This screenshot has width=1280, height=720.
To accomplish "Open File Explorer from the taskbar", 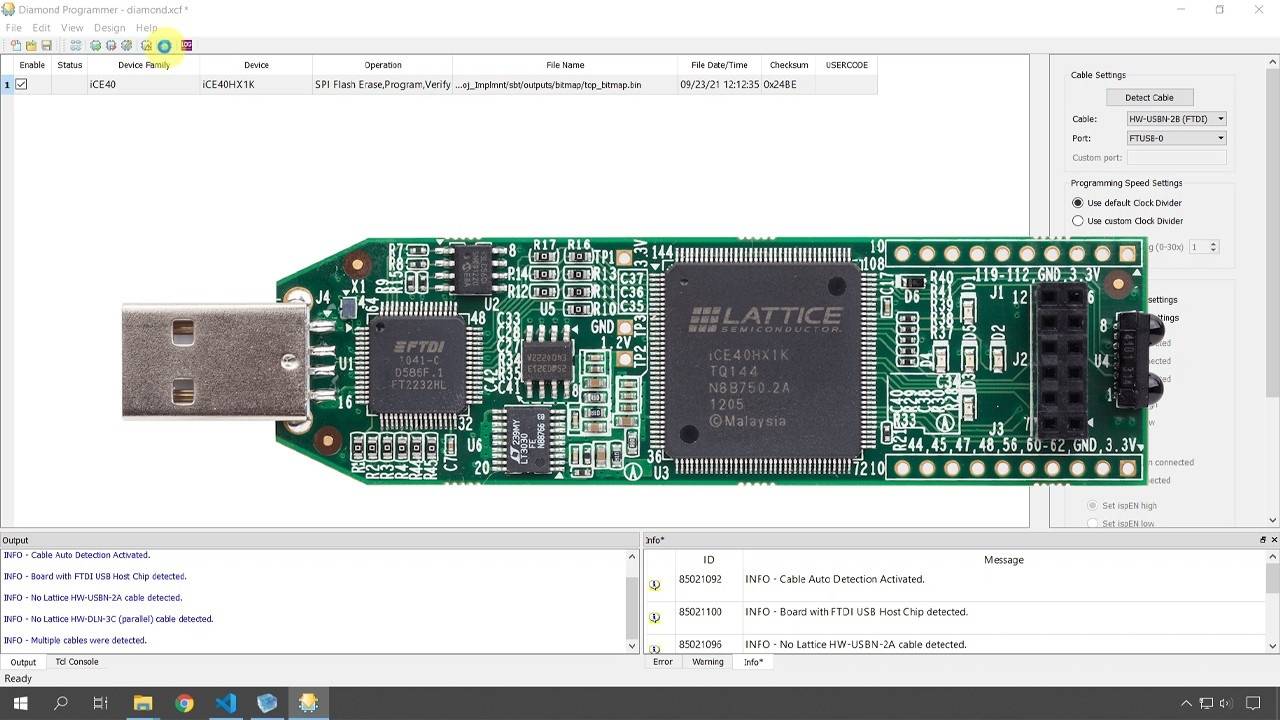I will [x=143, y=703].
